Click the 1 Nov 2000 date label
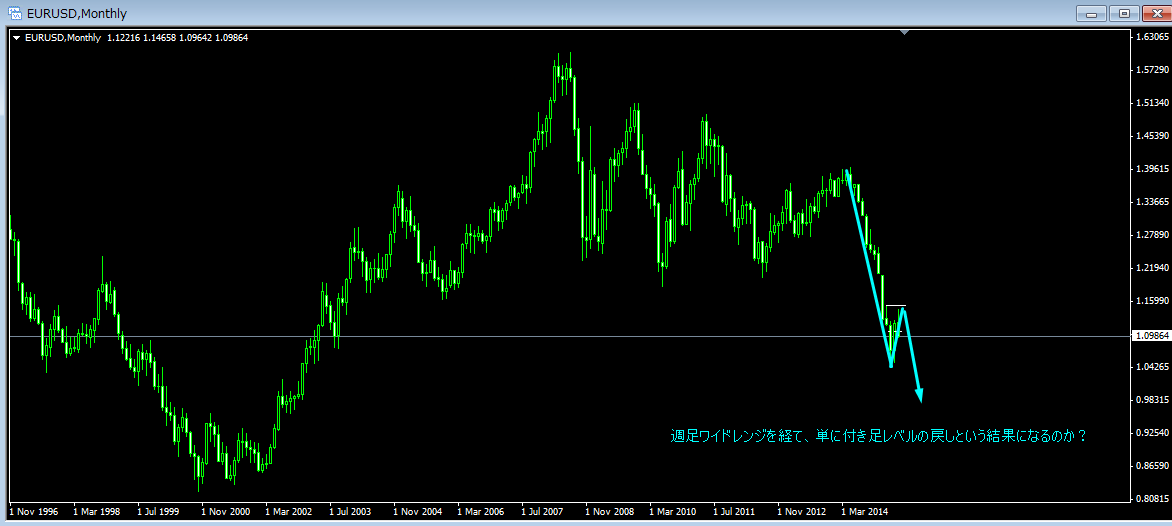 226,512
